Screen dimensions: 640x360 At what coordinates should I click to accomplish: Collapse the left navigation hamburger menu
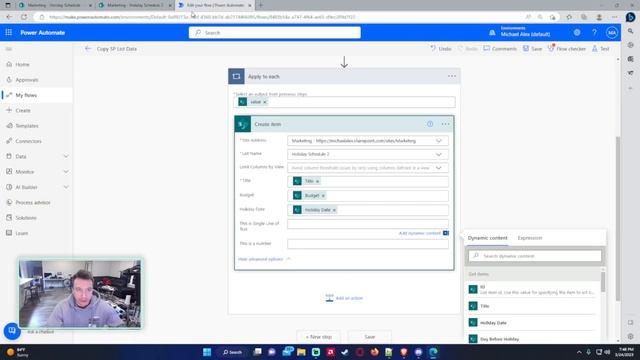click(9, 49)
